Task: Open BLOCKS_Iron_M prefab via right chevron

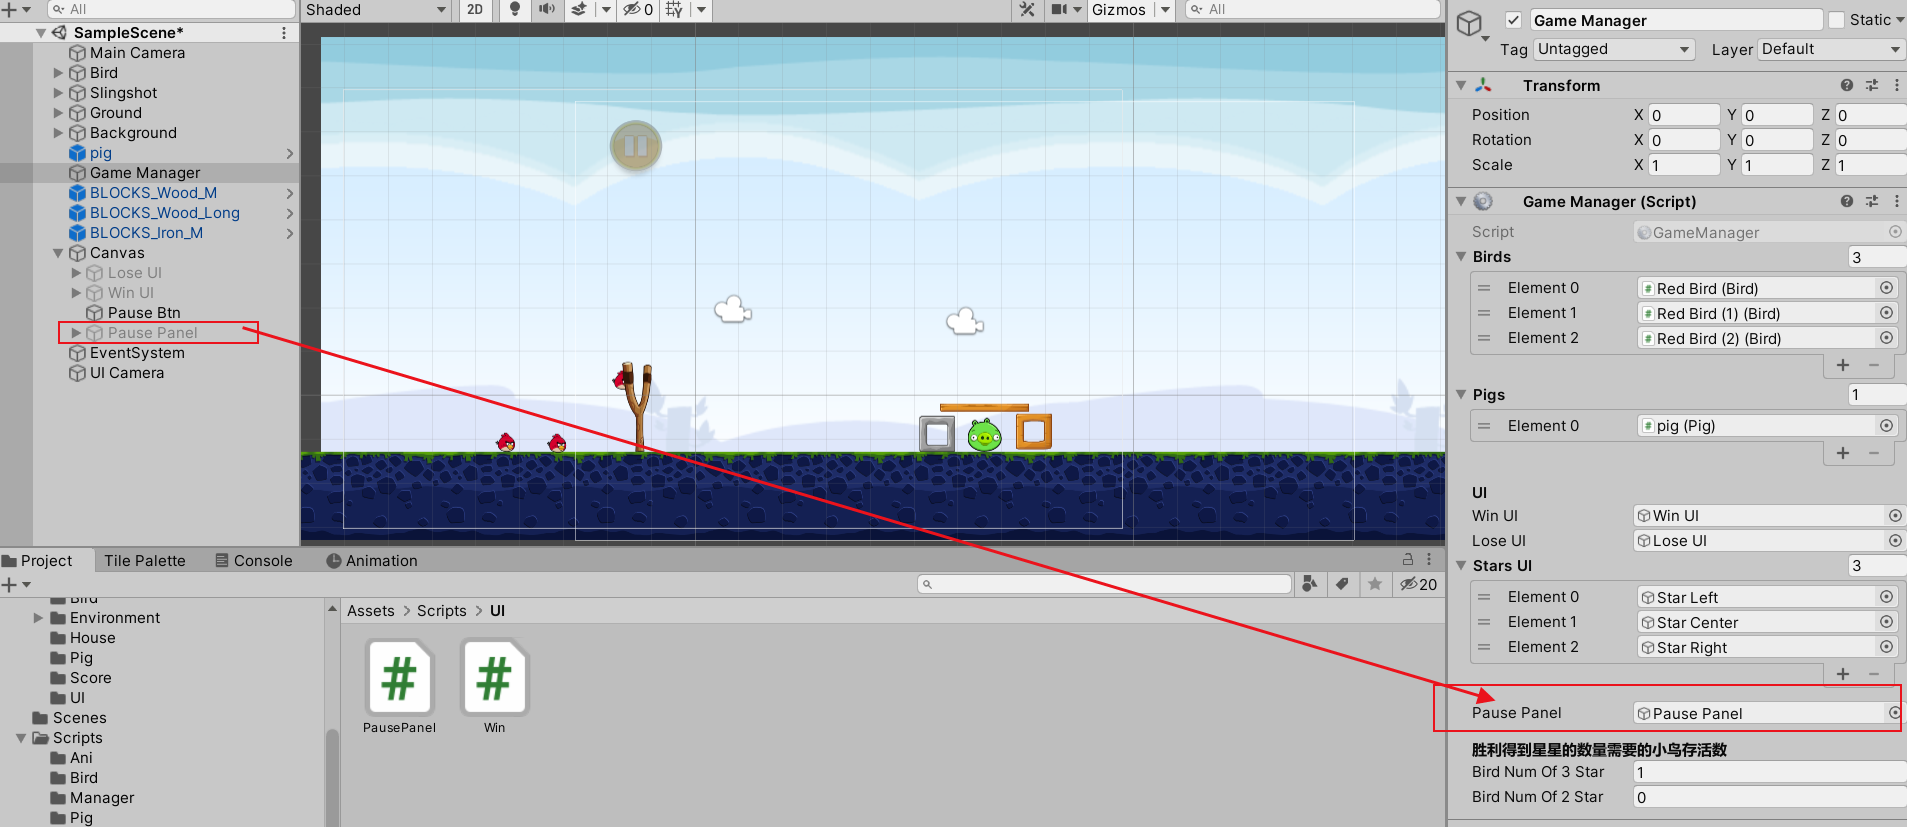Action: (x=290, y=233)
